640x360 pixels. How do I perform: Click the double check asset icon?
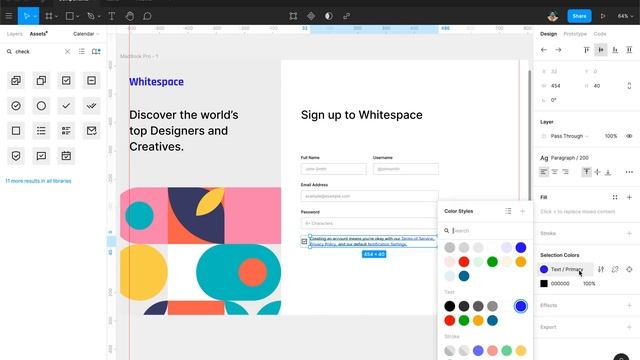91,106
